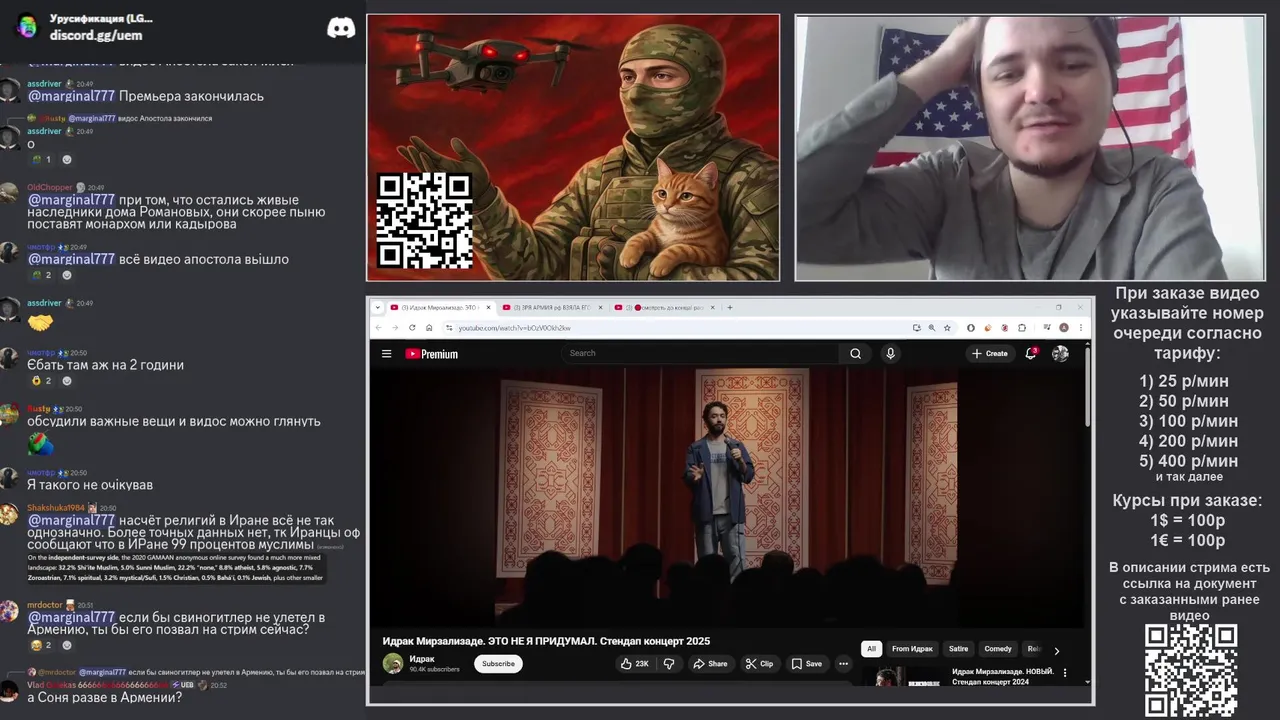Click the QR code on soldier image
The height and width of the screenshot is (720, 1280).
[424, 220]
